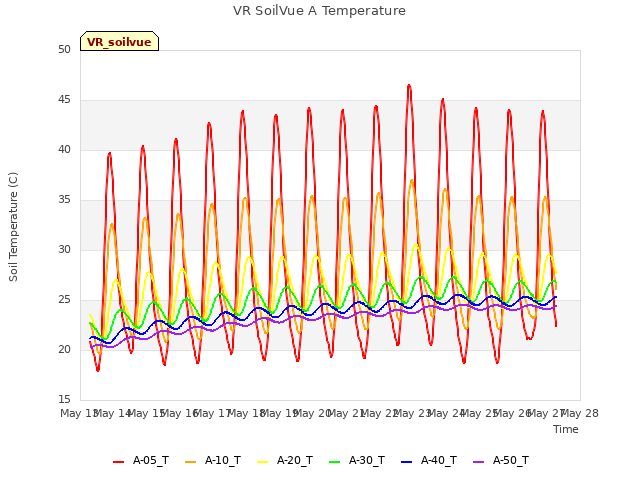
Task: Select the A-05_T legend label
Action: pyautogui.click(x=151, y=460)
